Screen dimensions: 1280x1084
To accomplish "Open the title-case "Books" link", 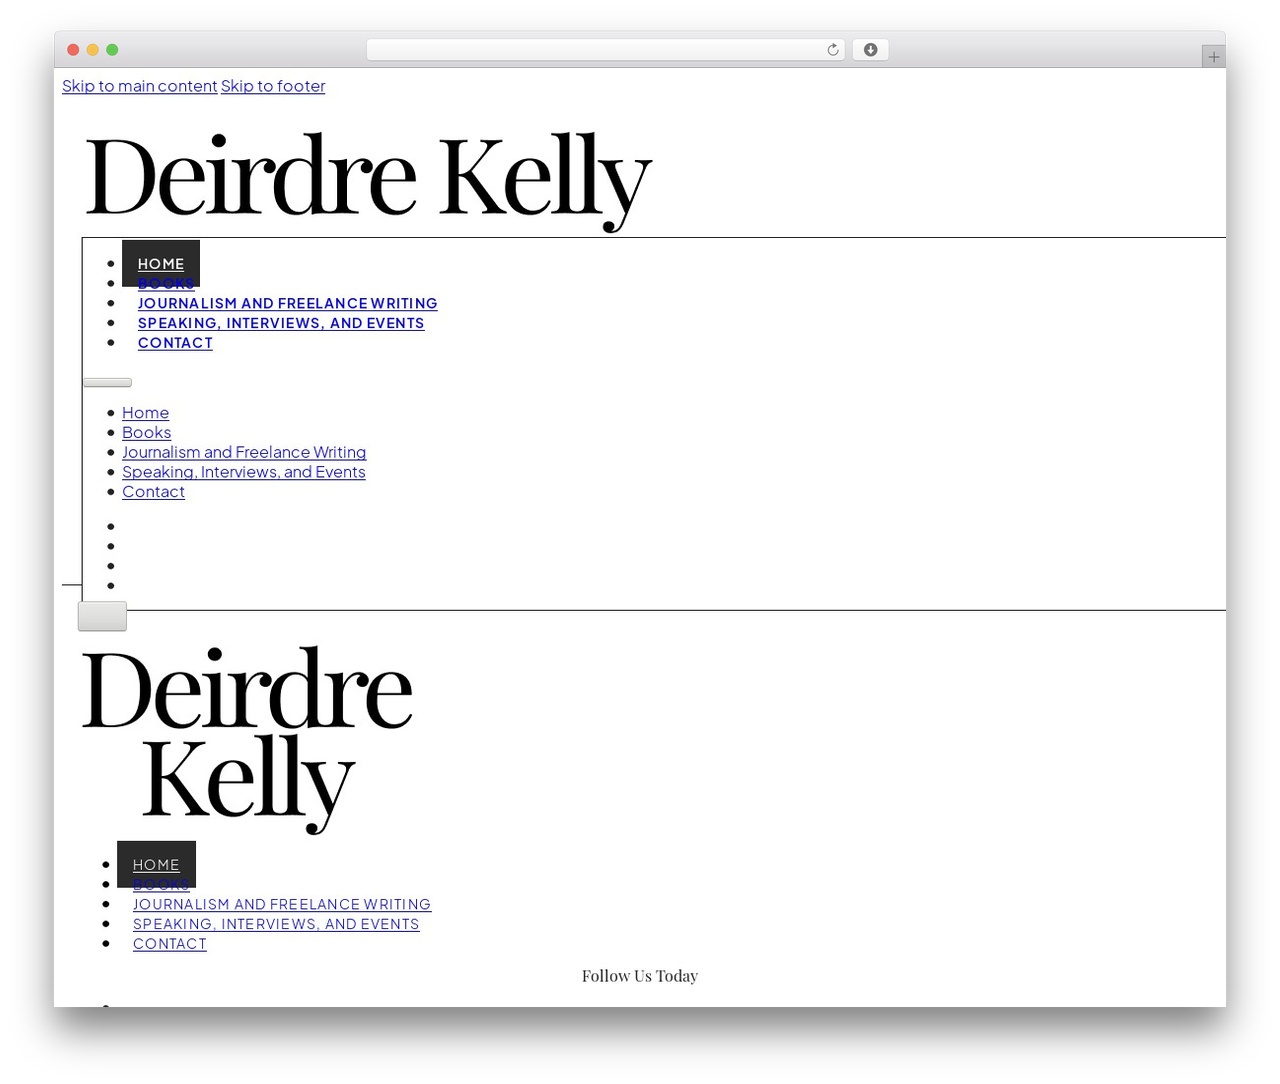I will click(x=147, y=433).
